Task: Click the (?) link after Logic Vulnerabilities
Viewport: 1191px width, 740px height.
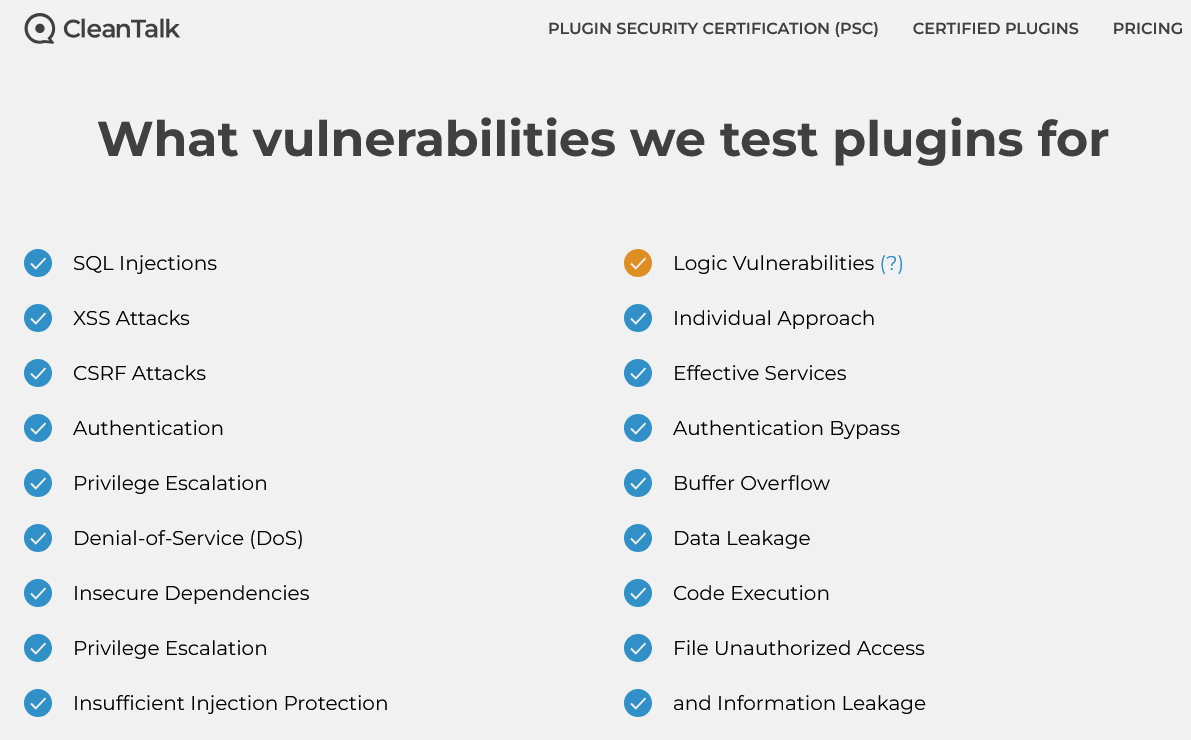Action: [892, 264]
